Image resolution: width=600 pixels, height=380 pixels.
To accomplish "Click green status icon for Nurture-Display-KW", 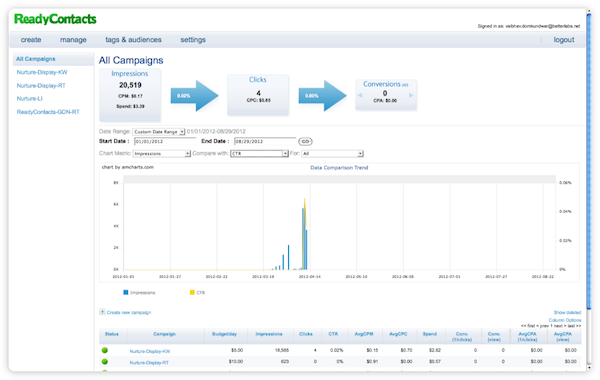I will click(105, 350).
